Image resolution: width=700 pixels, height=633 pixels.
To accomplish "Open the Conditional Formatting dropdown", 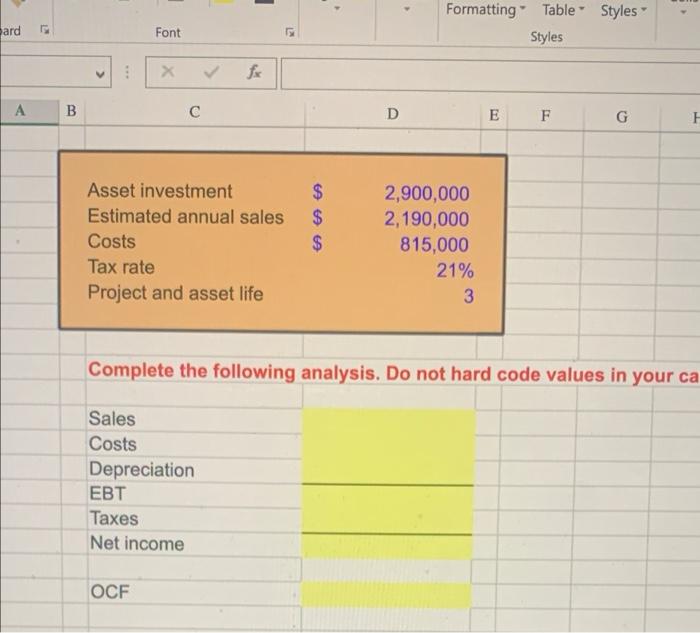I will 486,9.
